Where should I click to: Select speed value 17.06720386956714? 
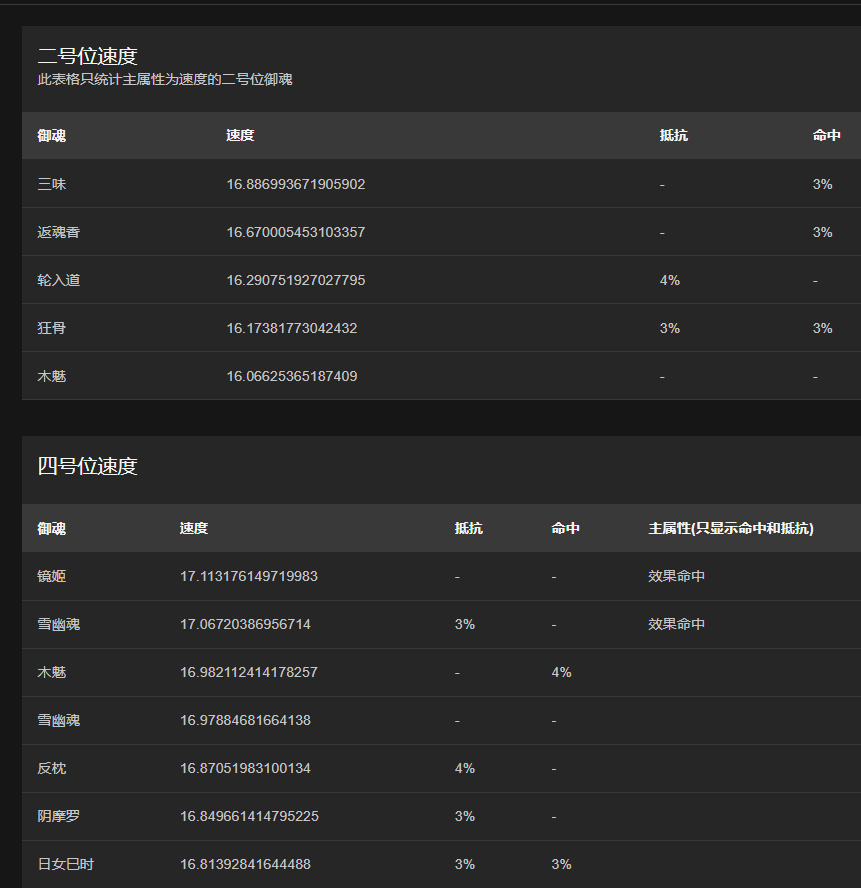click(245, 624)
